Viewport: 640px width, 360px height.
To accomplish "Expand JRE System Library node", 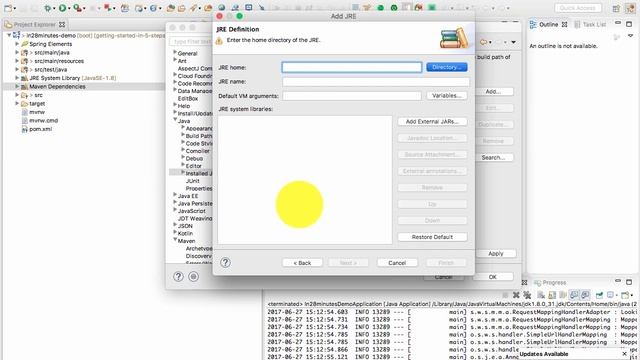I will 17,78.
